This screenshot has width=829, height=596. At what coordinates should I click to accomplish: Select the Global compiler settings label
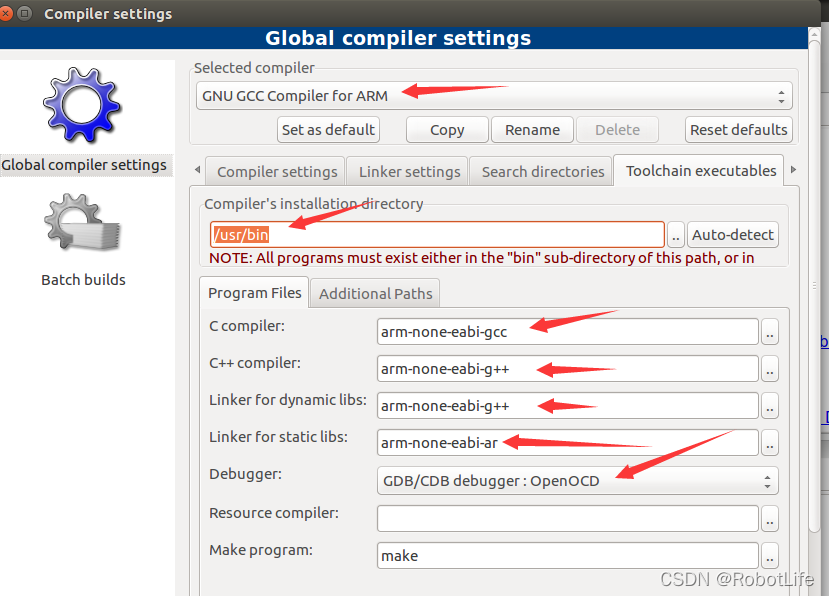tap(84, 165)
